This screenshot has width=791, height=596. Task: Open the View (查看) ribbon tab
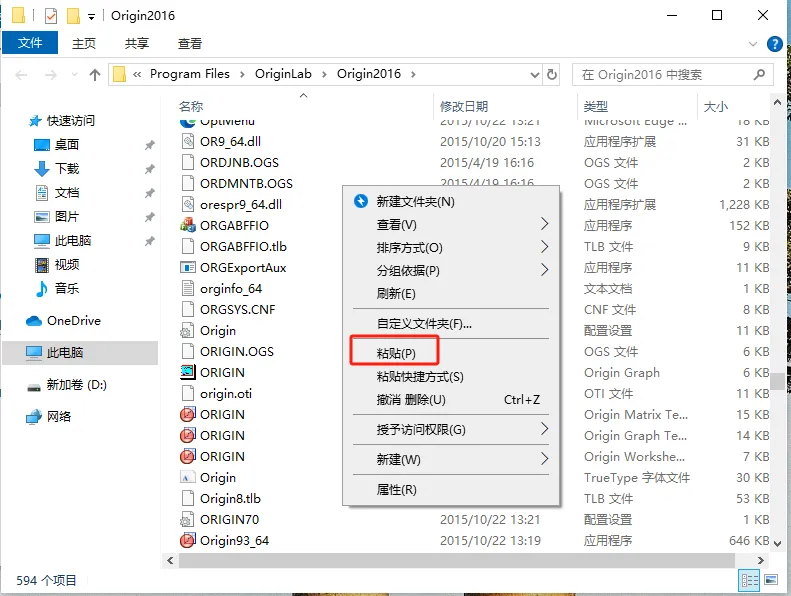tap(190, 43)
